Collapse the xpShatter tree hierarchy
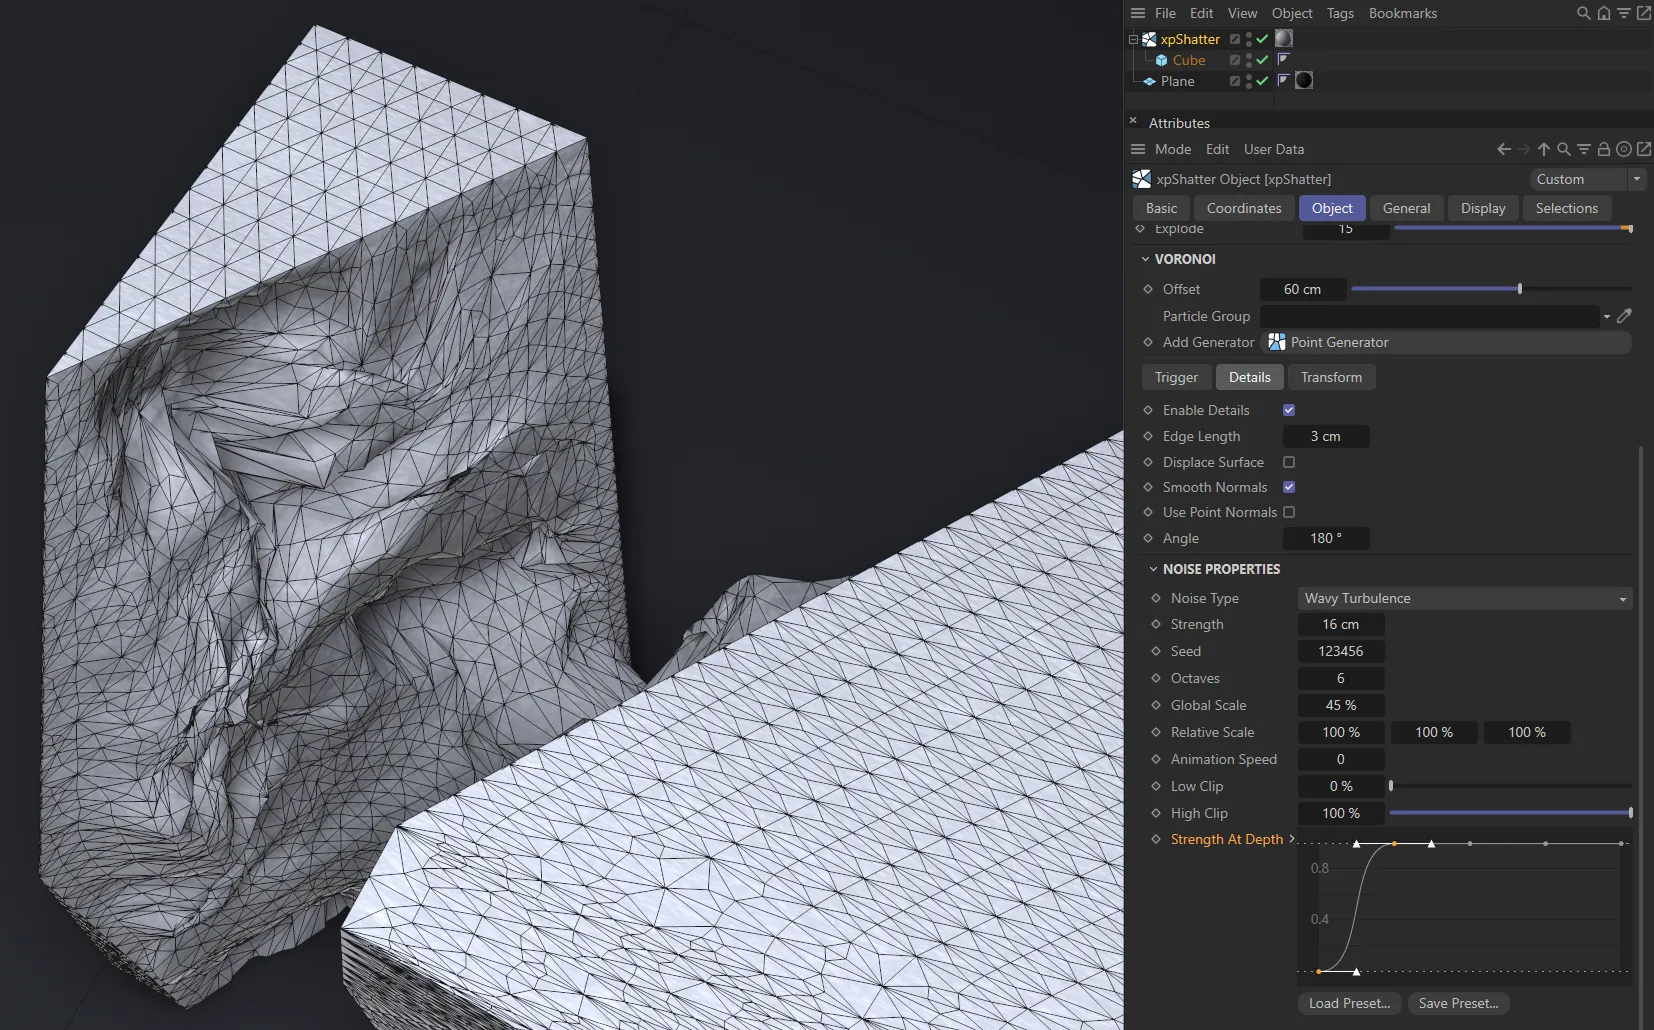1654x1030 pixels. pos(1133,40)
